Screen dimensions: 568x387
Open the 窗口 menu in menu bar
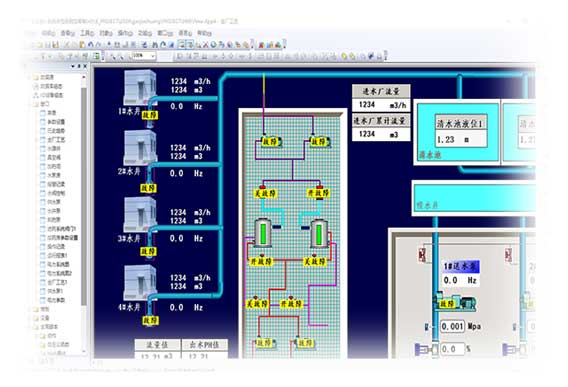165,33
